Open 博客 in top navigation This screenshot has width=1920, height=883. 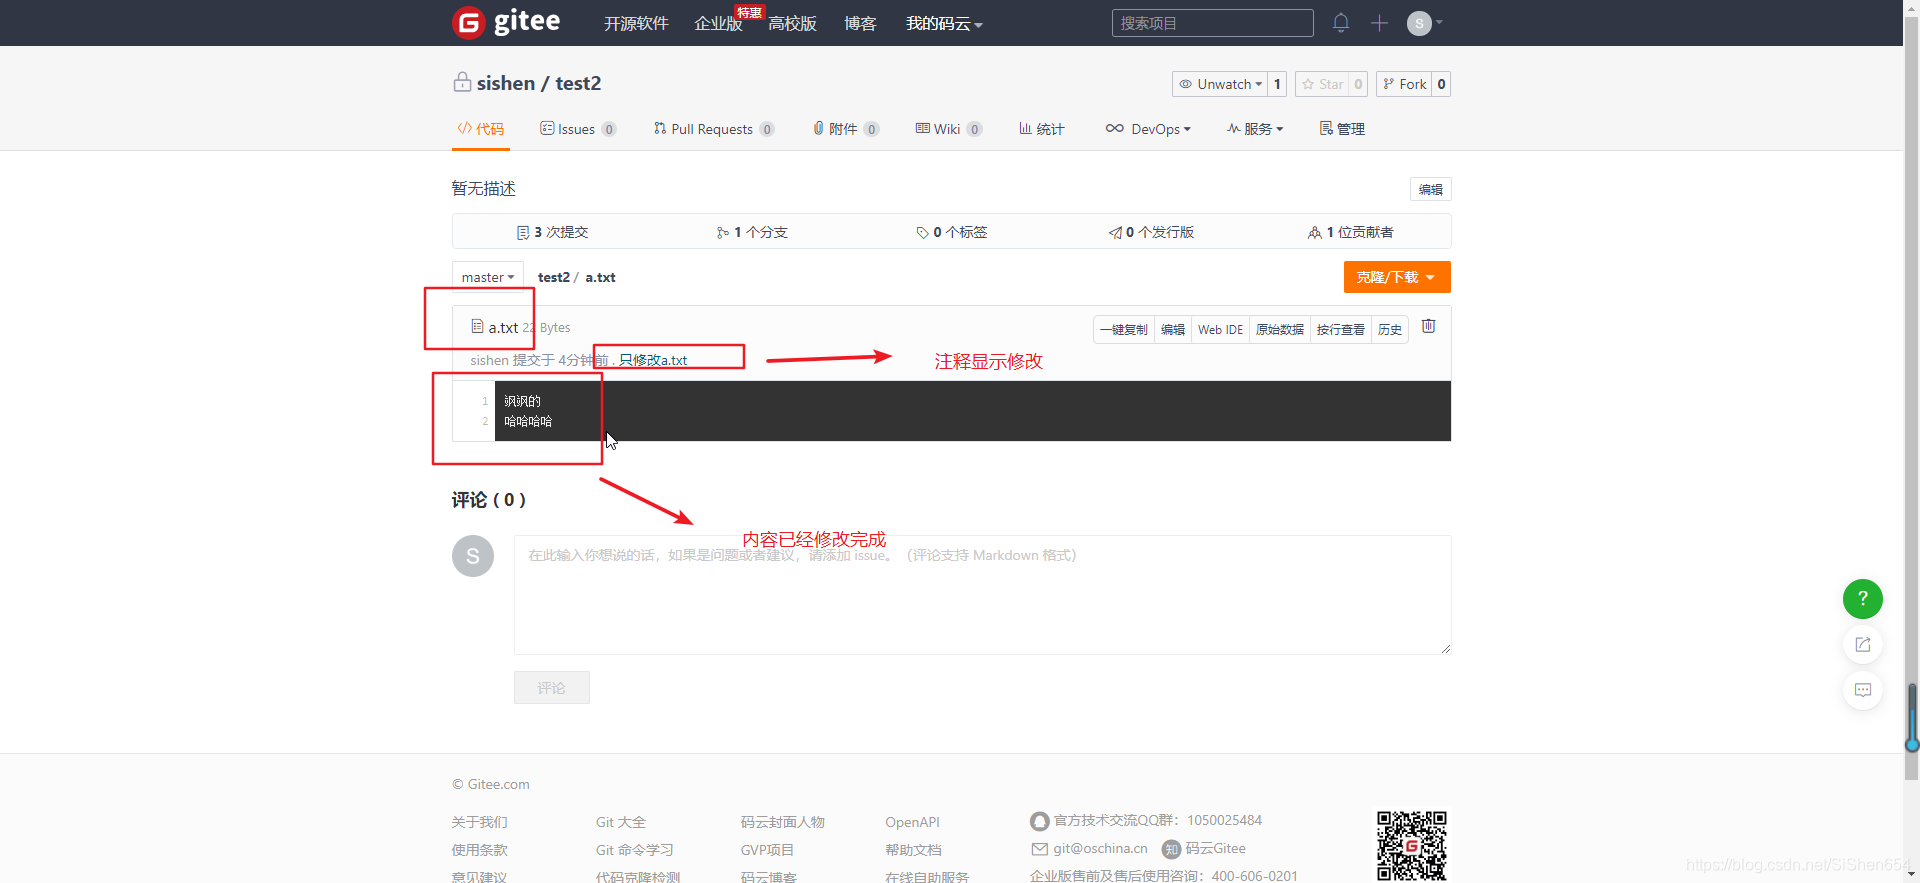860,23
